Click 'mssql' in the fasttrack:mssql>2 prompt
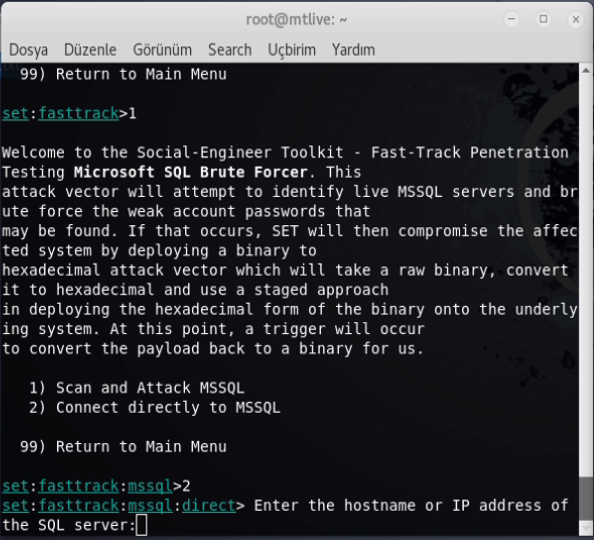The height and width of the screenshot is (540, 594). click(x=150, y=486)
